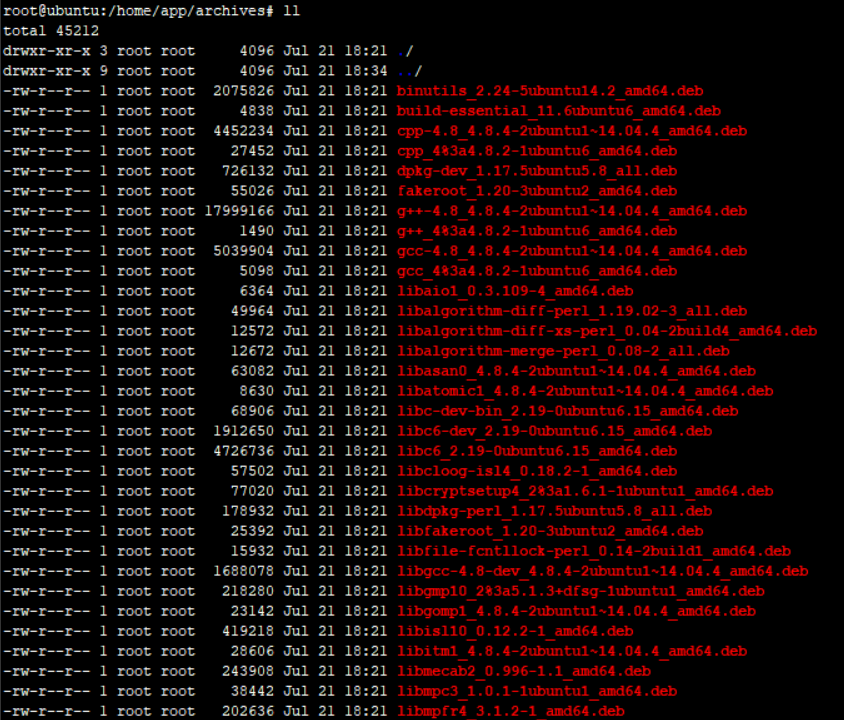
Task: Click libgcc-4.8-dev_4.8.4-2ubuntu1~14.04.4_amd64.deb
Action: point(603,571)
